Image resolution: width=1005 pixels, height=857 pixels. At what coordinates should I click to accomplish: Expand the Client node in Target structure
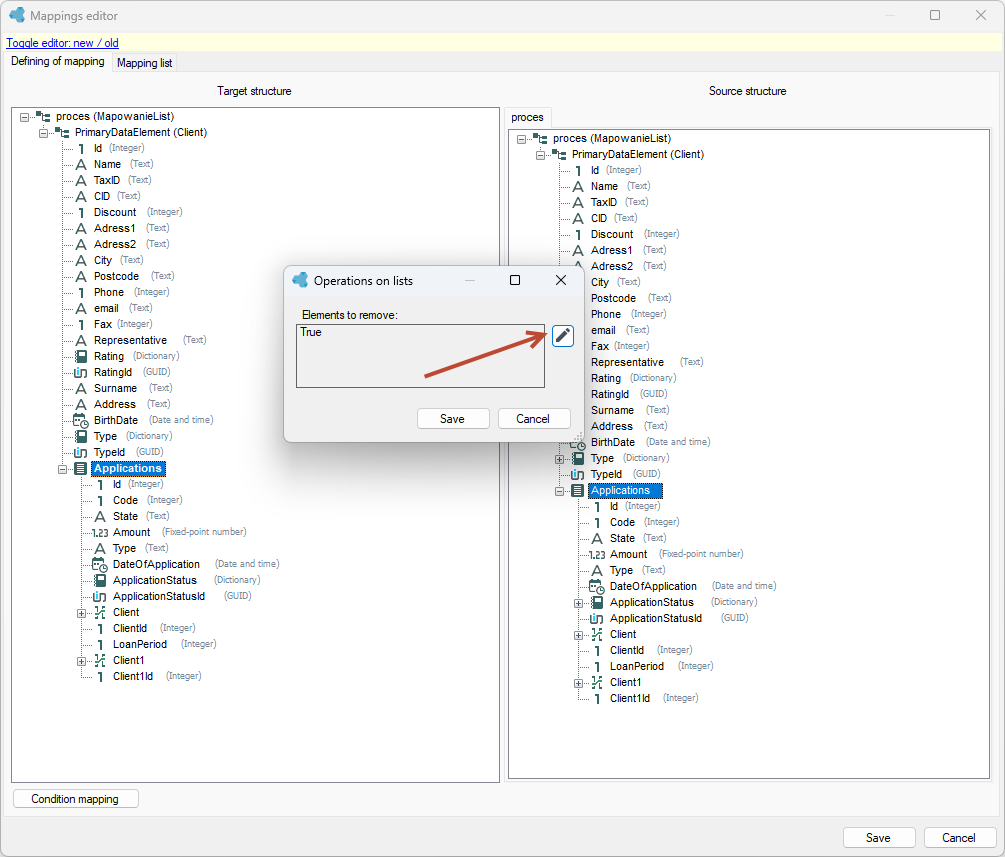(81, 613)
